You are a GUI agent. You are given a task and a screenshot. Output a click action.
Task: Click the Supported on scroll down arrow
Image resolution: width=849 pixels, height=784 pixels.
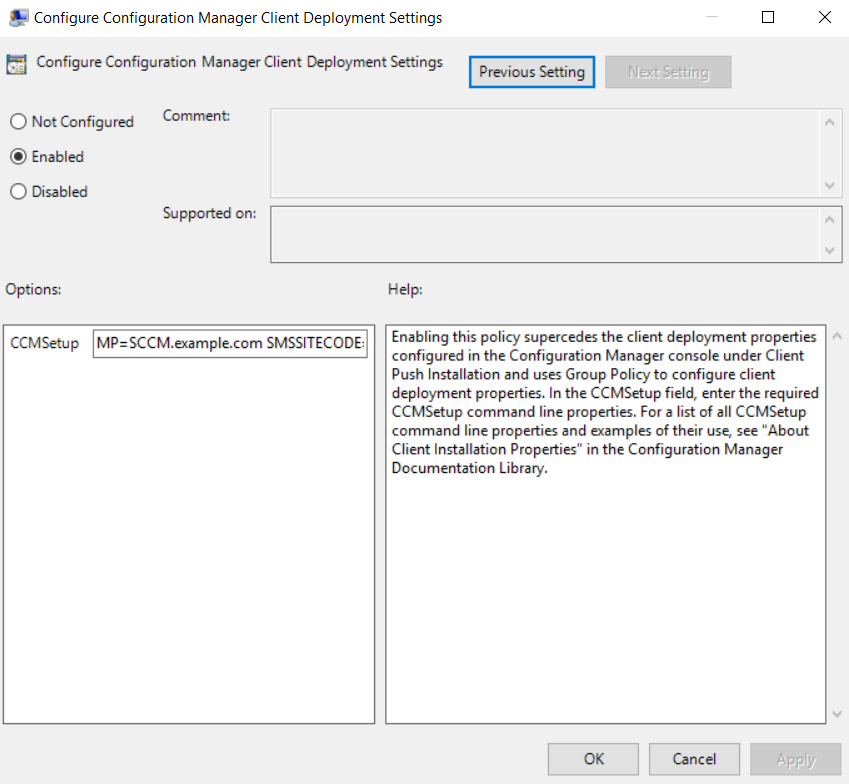tap(829, 250)
